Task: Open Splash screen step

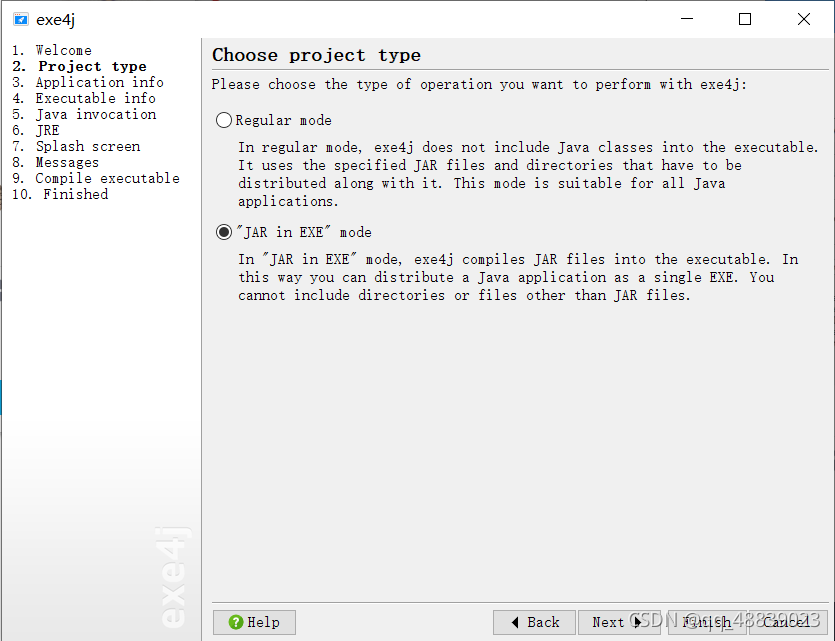Action: coord(87,146)
